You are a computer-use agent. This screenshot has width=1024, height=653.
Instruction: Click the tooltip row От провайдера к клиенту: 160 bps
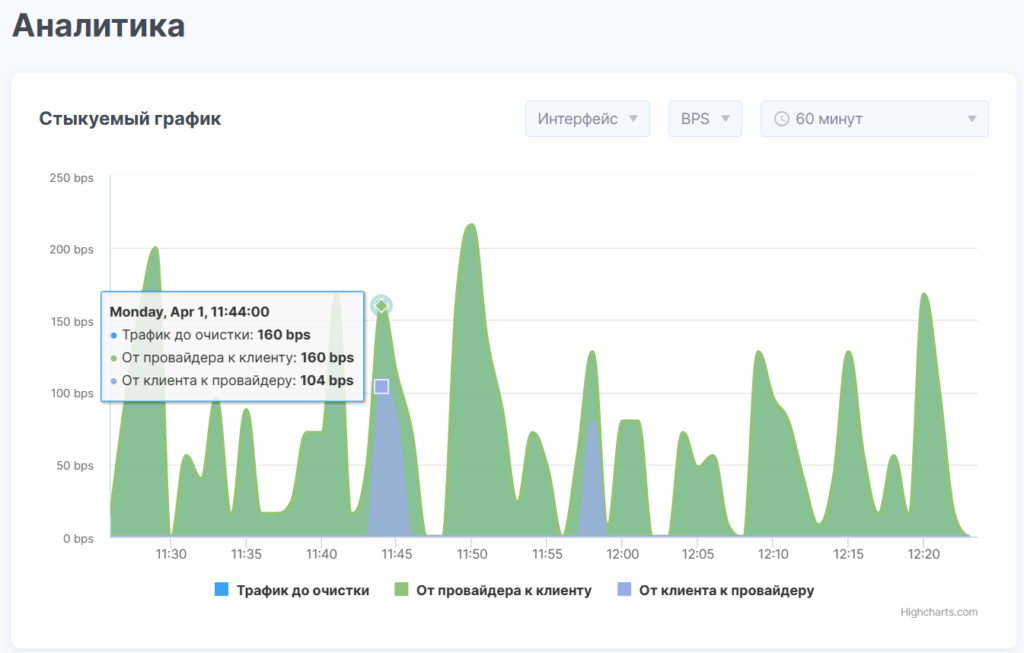pyautogui.click(x=232, y=358)
